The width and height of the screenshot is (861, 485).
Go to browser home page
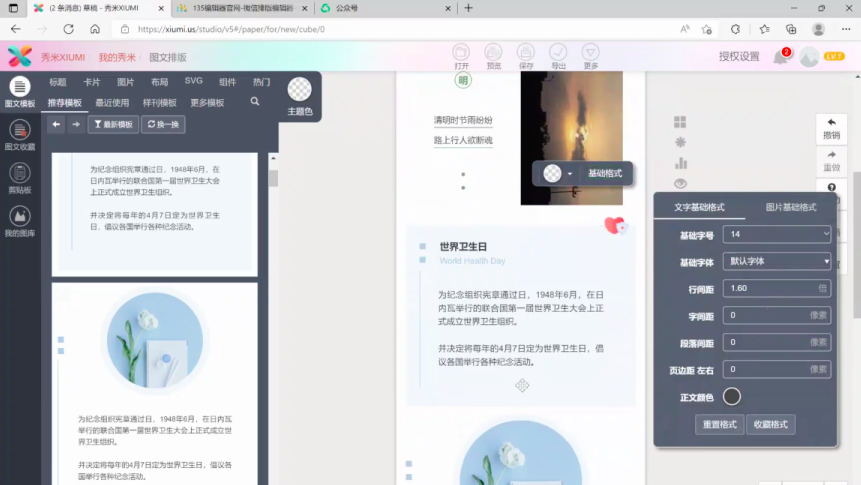pyautogui.click(x=95, y=29)
